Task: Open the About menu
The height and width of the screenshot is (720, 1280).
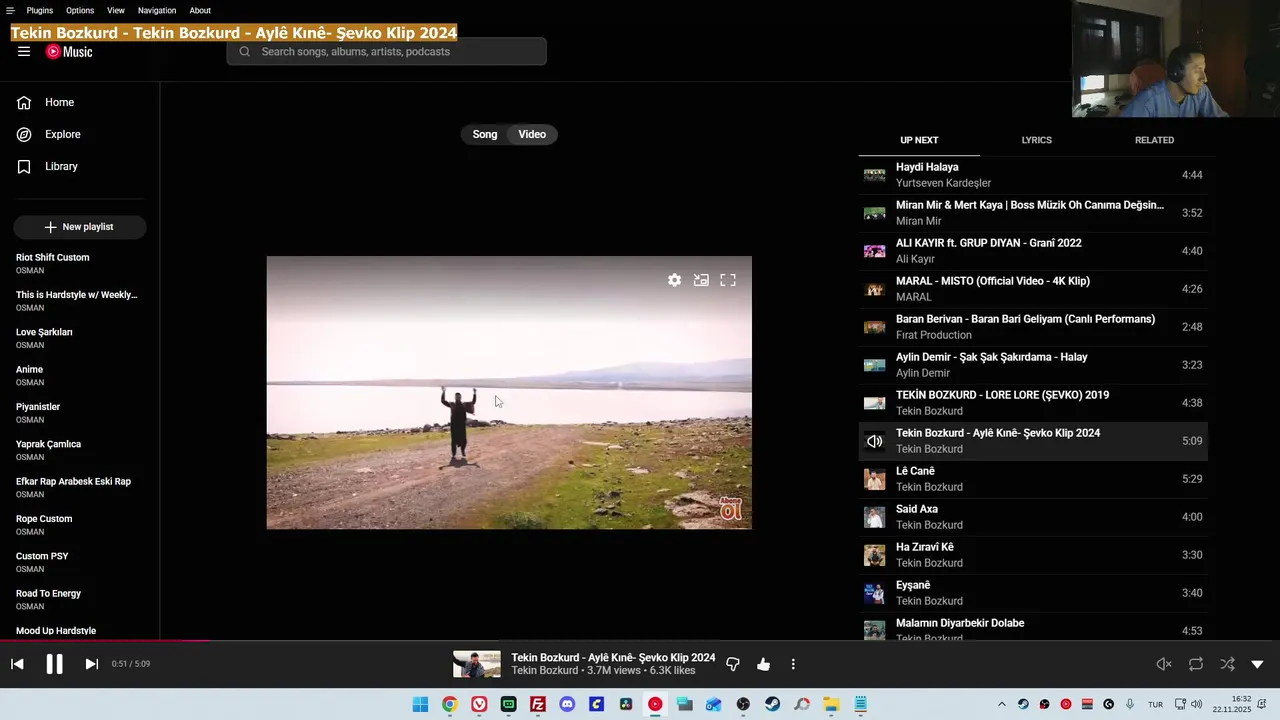Action: (x=200, y=11)
